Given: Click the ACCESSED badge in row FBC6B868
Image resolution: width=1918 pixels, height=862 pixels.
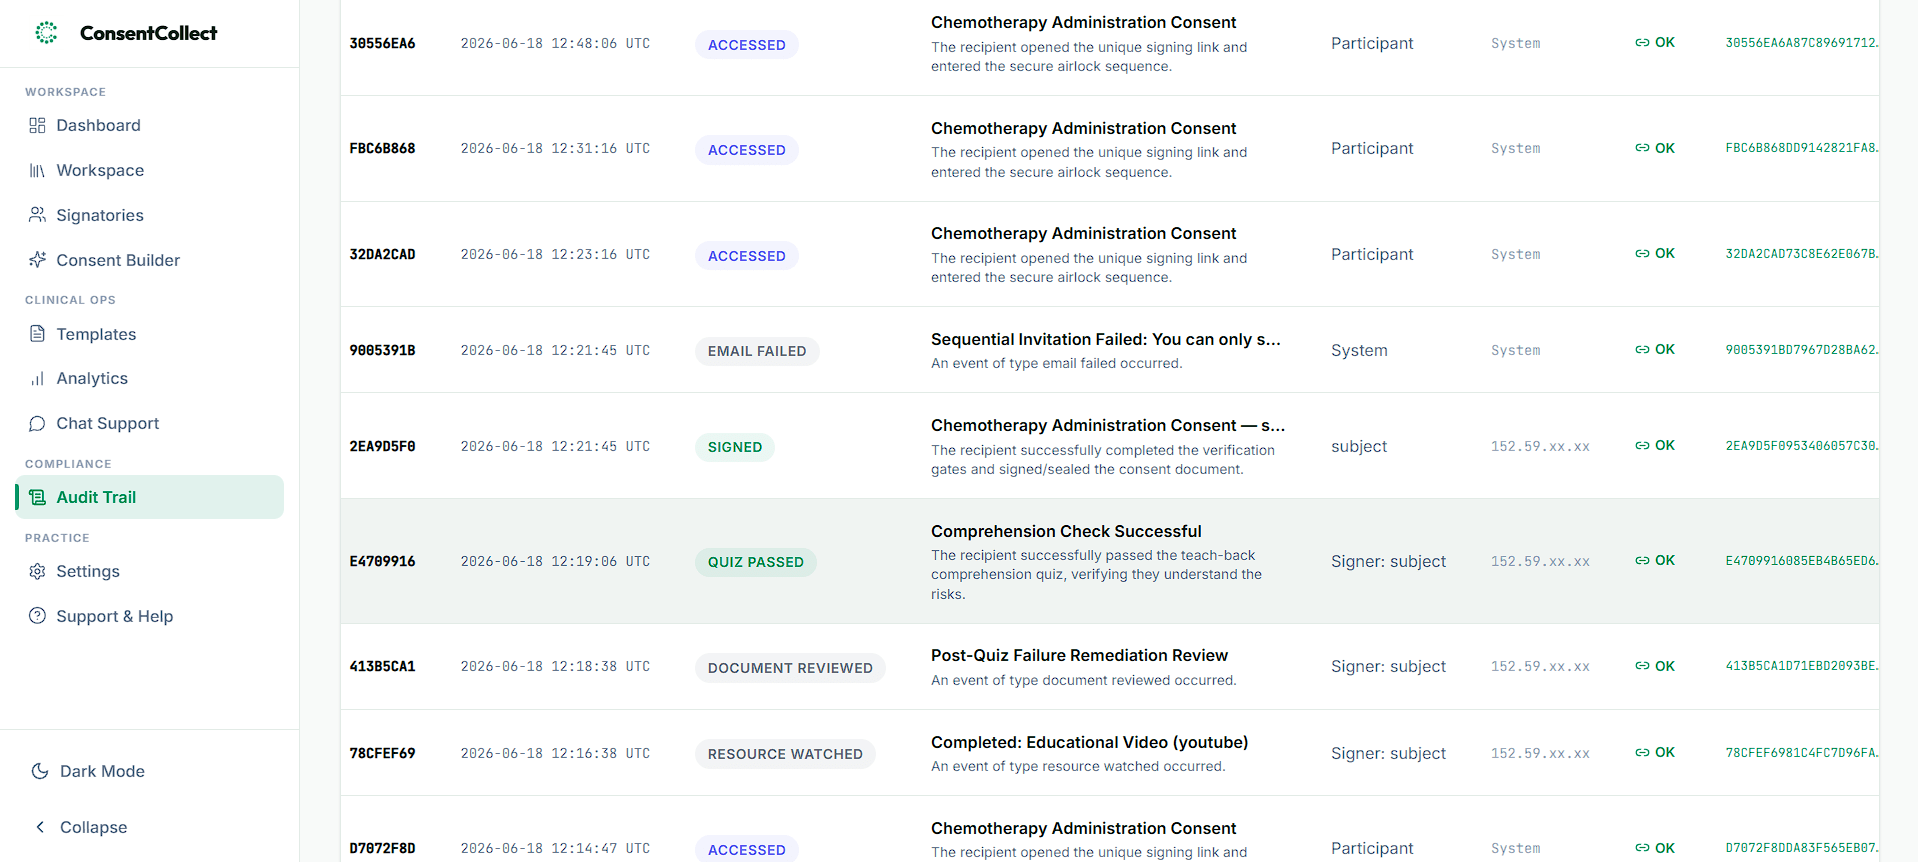Looking at the screenshot, I should click(x=747, y=150).
